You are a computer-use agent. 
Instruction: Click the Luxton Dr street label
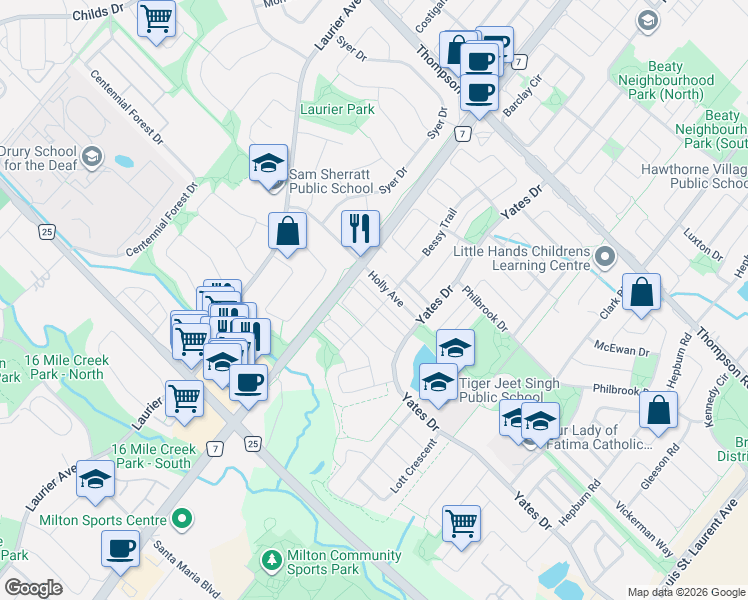703,245
